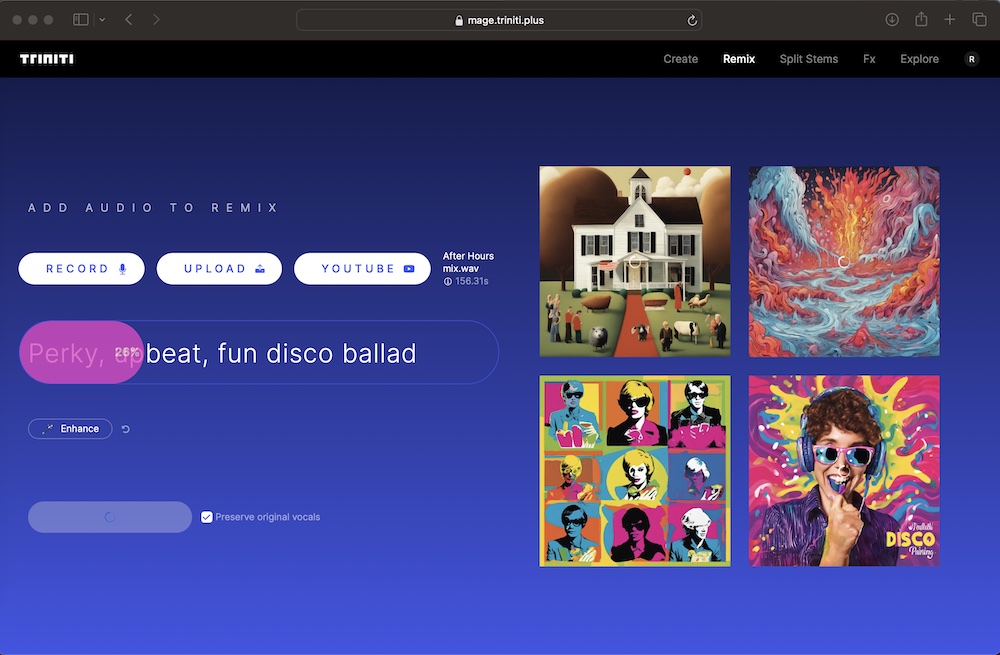Select the pop-art collage artwork thumbnail
Image resolution: width=1000 pixels, height=655 pixels.
[634, 471]
